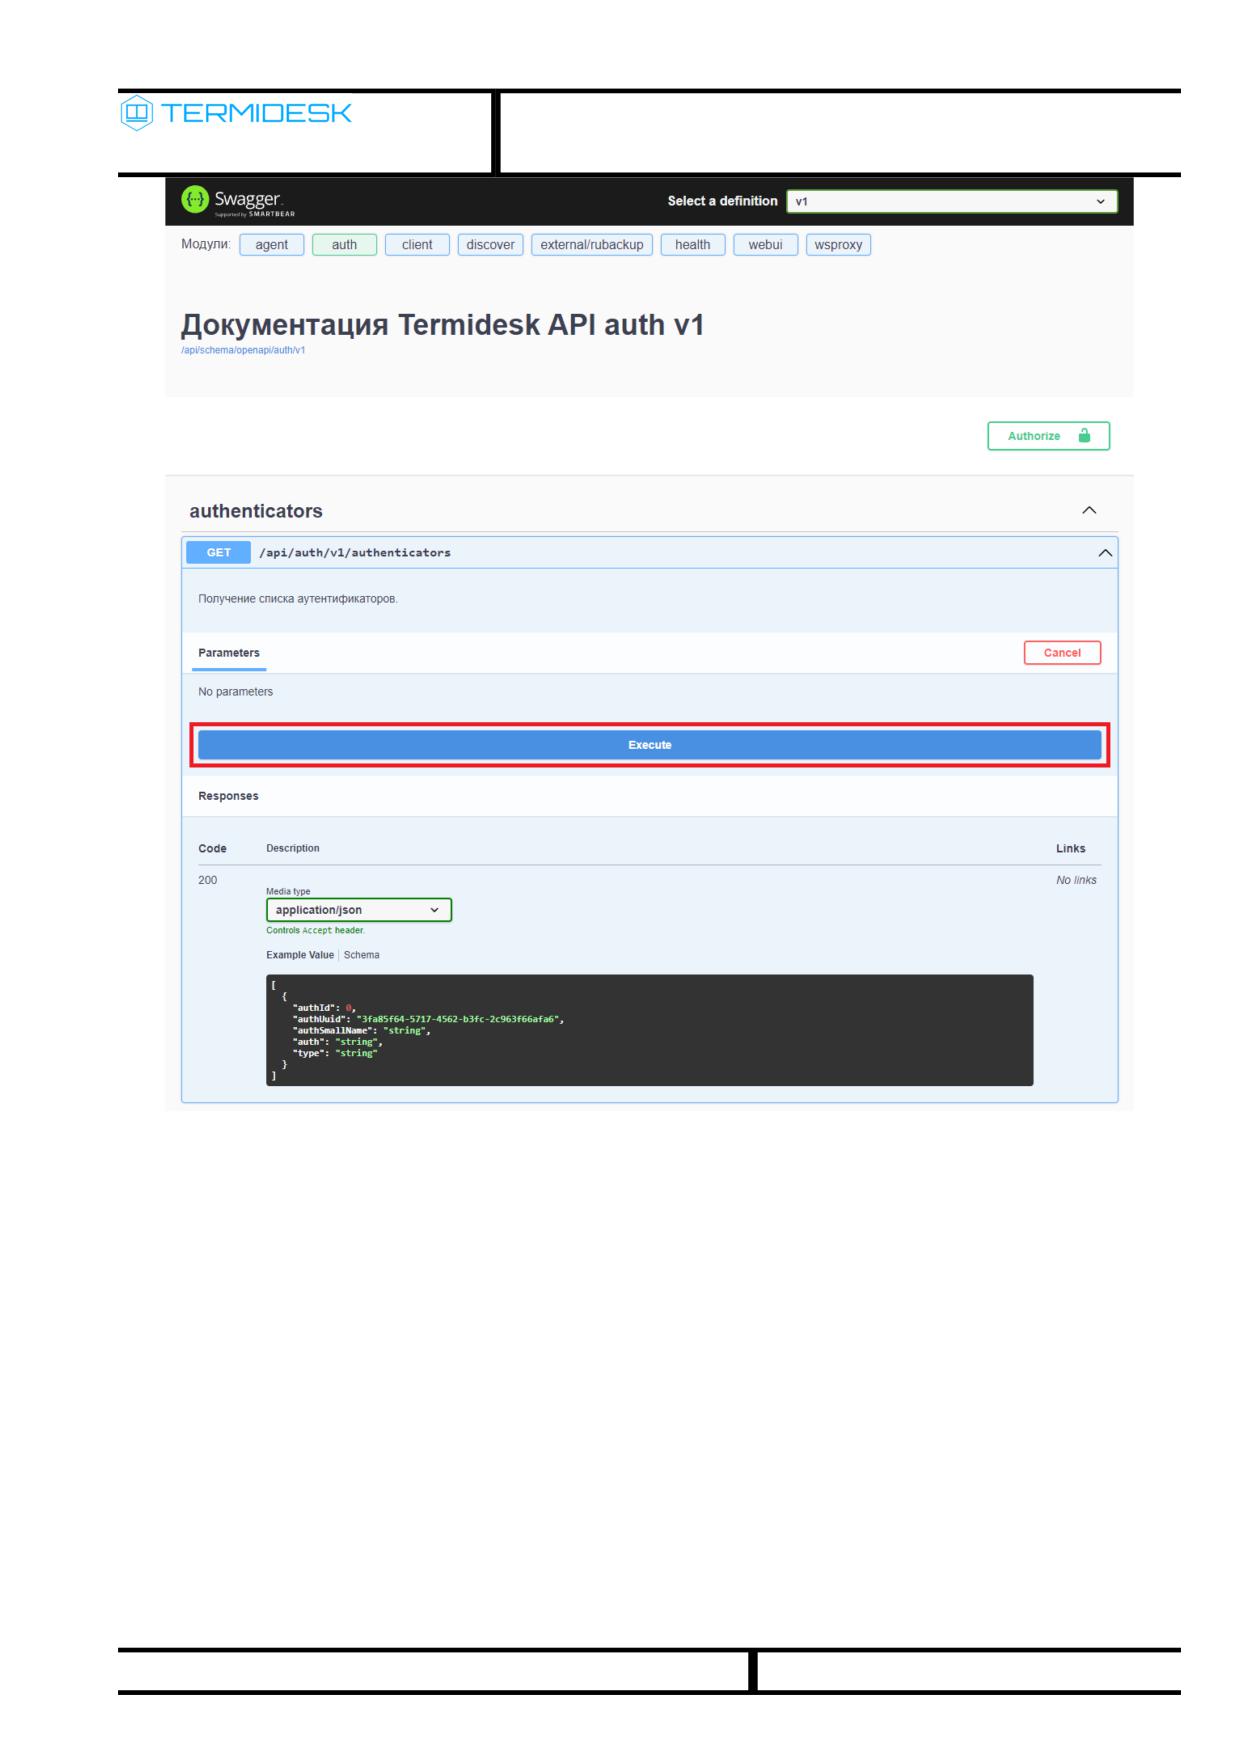Click the Authorize button
1240x1754 pixels.
click(x=1048, y=436)
